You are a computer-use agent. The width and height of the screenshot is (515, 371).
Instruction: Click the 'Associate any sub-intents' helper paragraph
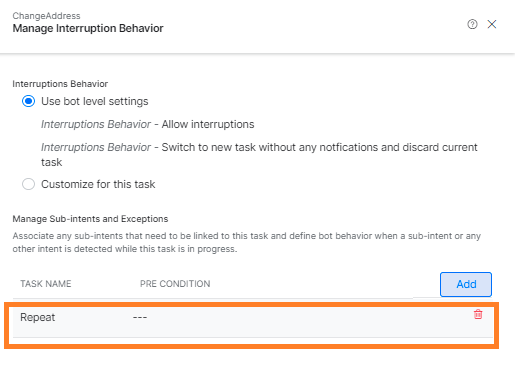pos(247,242)
